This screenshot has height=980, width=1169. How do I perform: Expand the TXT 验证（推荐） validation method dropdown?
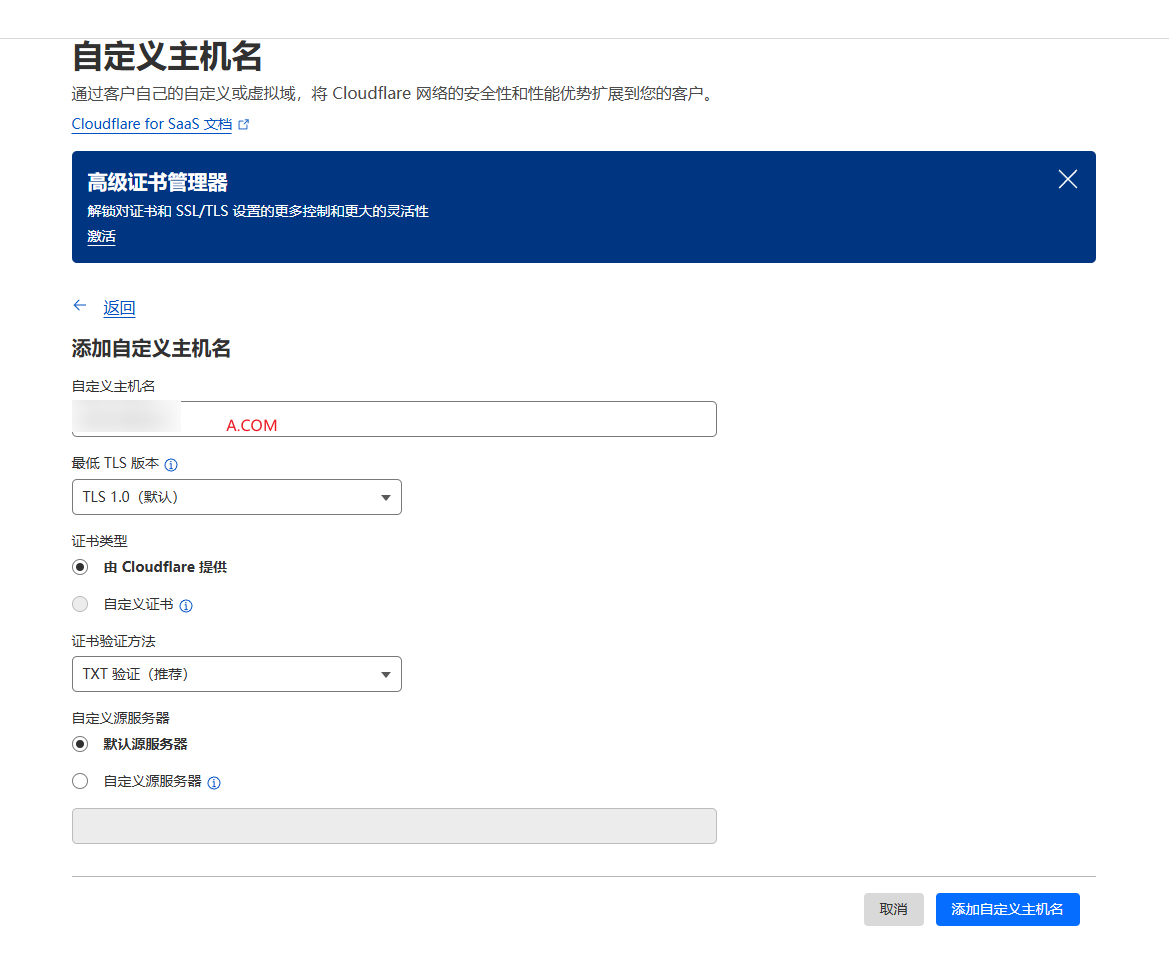pyautogui.click(x=236, y=674)
